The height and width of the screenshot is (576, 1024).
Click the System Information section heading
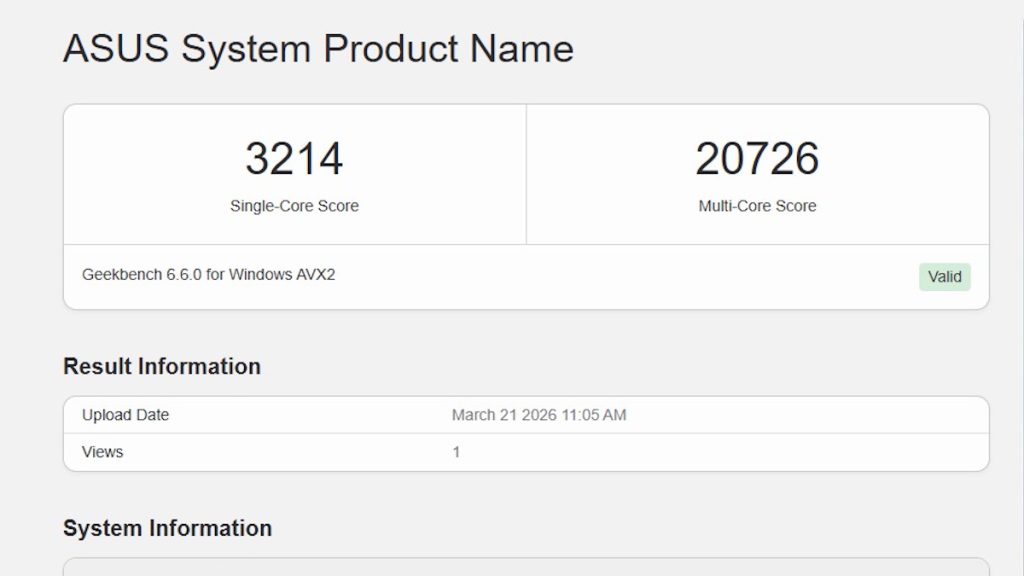[167, 528]
